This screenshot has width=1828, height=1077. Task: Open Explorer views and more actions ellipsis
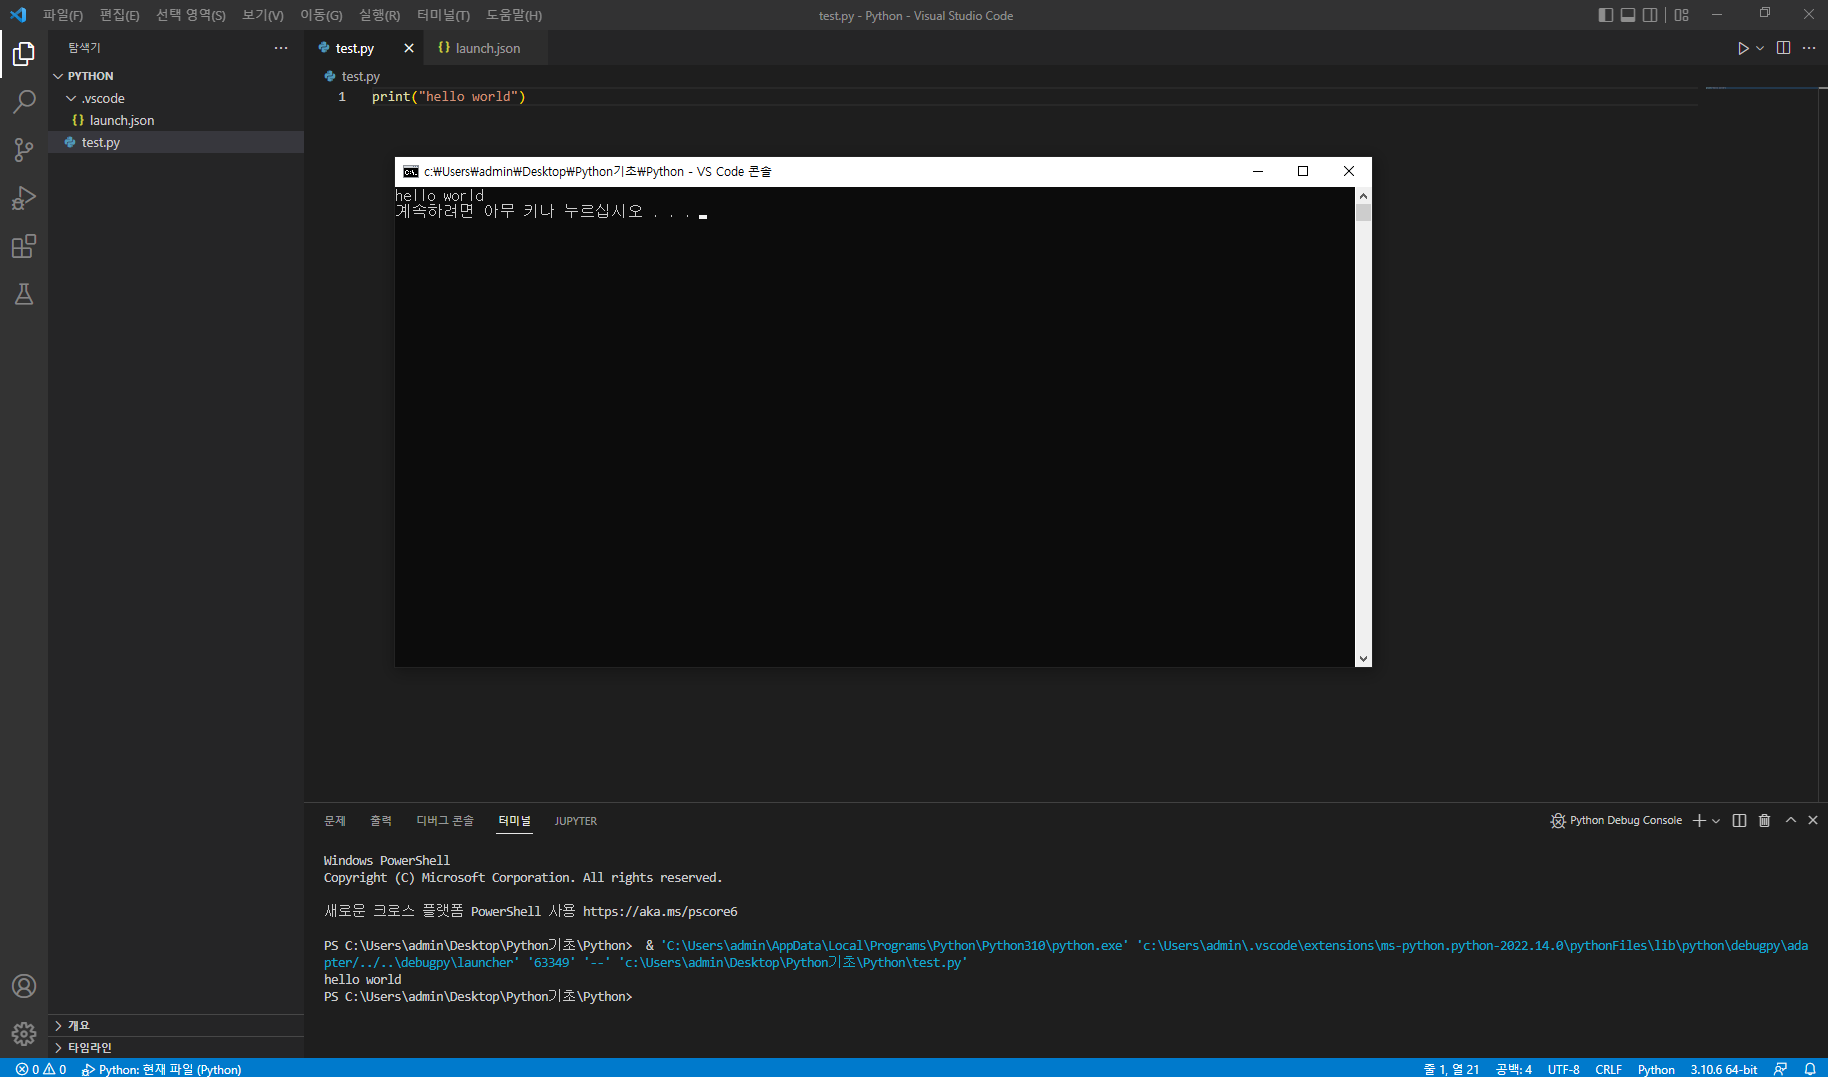click(281, 48)
